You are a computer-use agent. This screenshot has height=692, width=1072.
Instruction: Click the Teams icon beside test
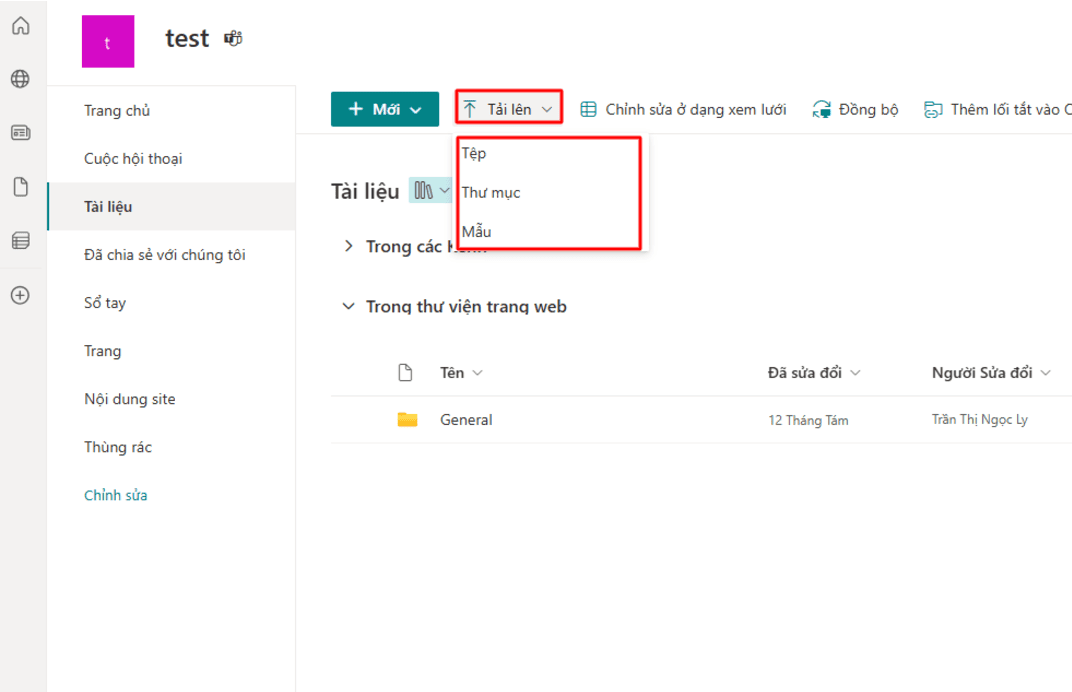coord(233,38)
